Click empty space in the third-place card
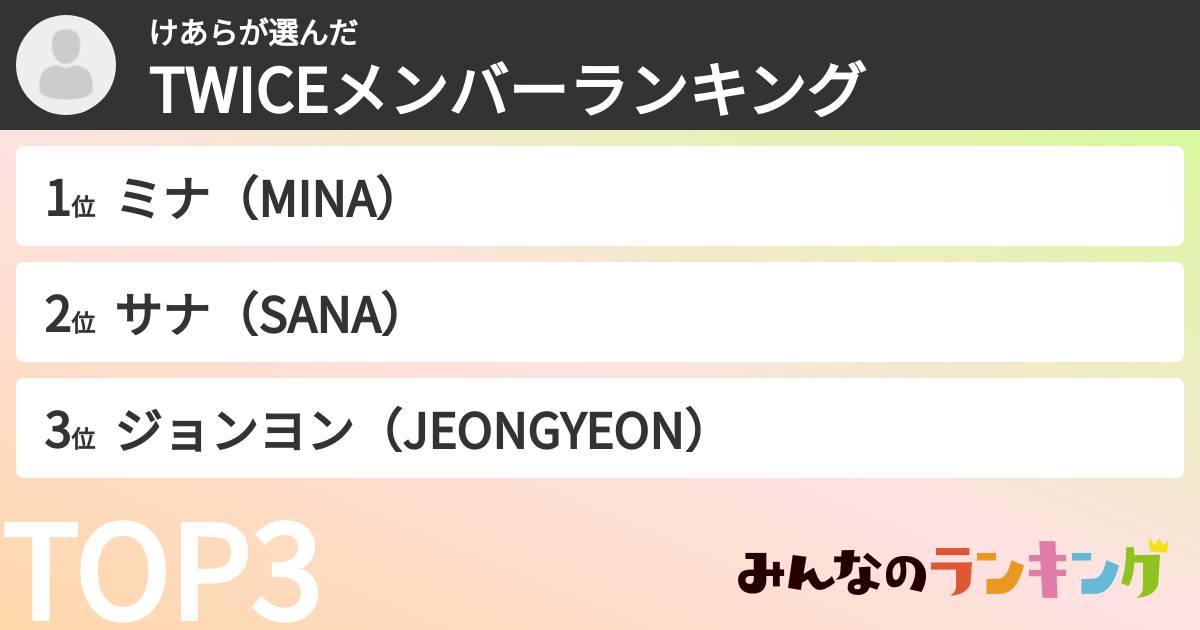Viewport: 1200px width, 630px height. [950, 429]
